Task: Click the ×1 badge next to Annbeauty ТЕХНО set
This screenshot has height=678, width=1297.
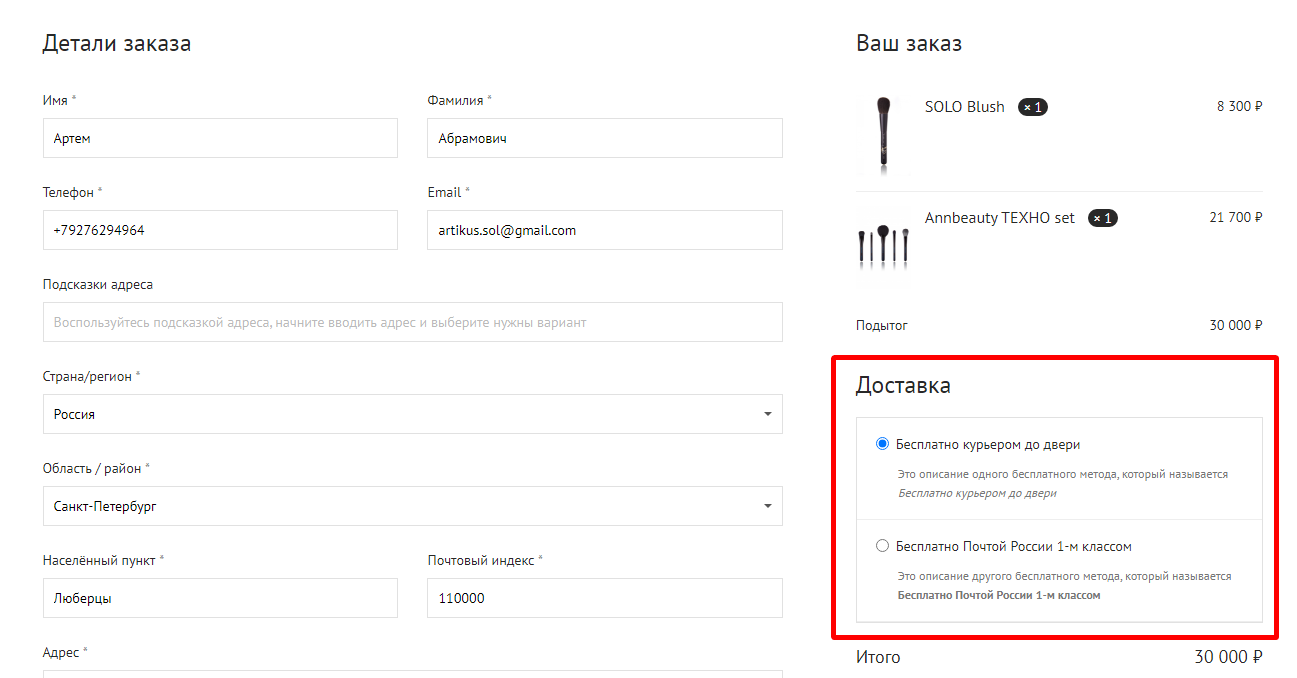Action: pyautogui.click(x=1103, y=218)
